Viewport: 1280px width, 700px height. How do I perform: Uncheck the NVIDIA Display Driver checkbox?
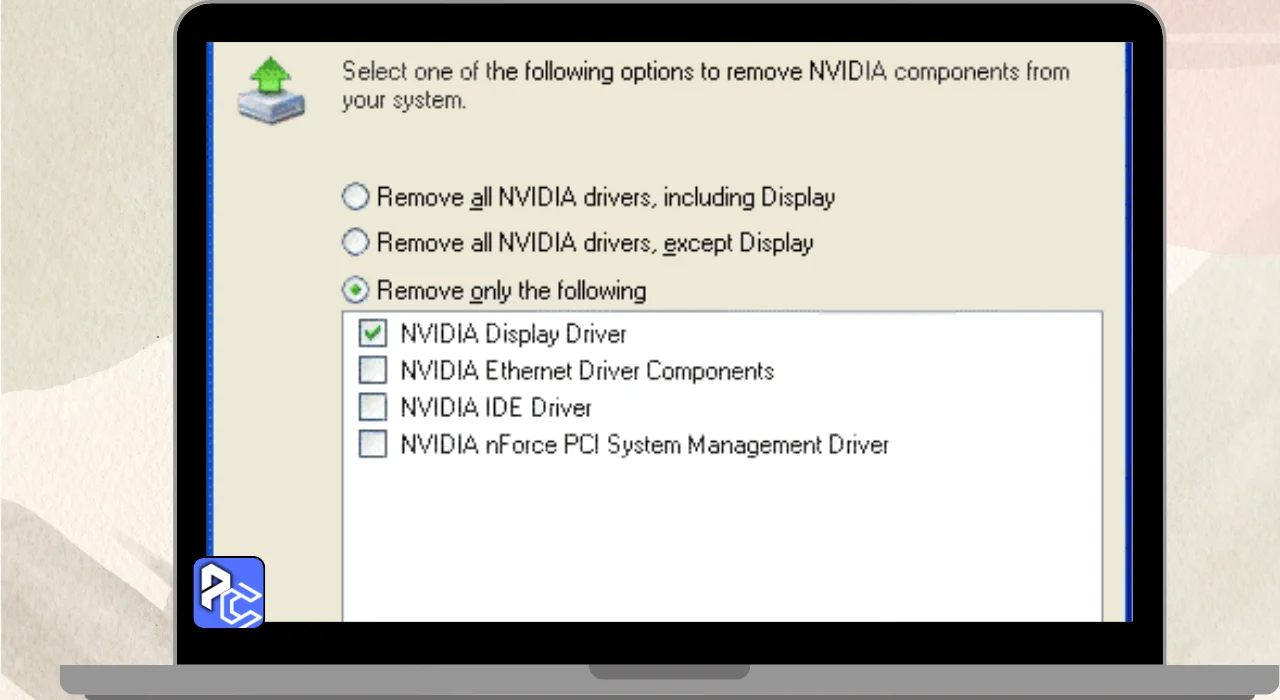[373, 333]
